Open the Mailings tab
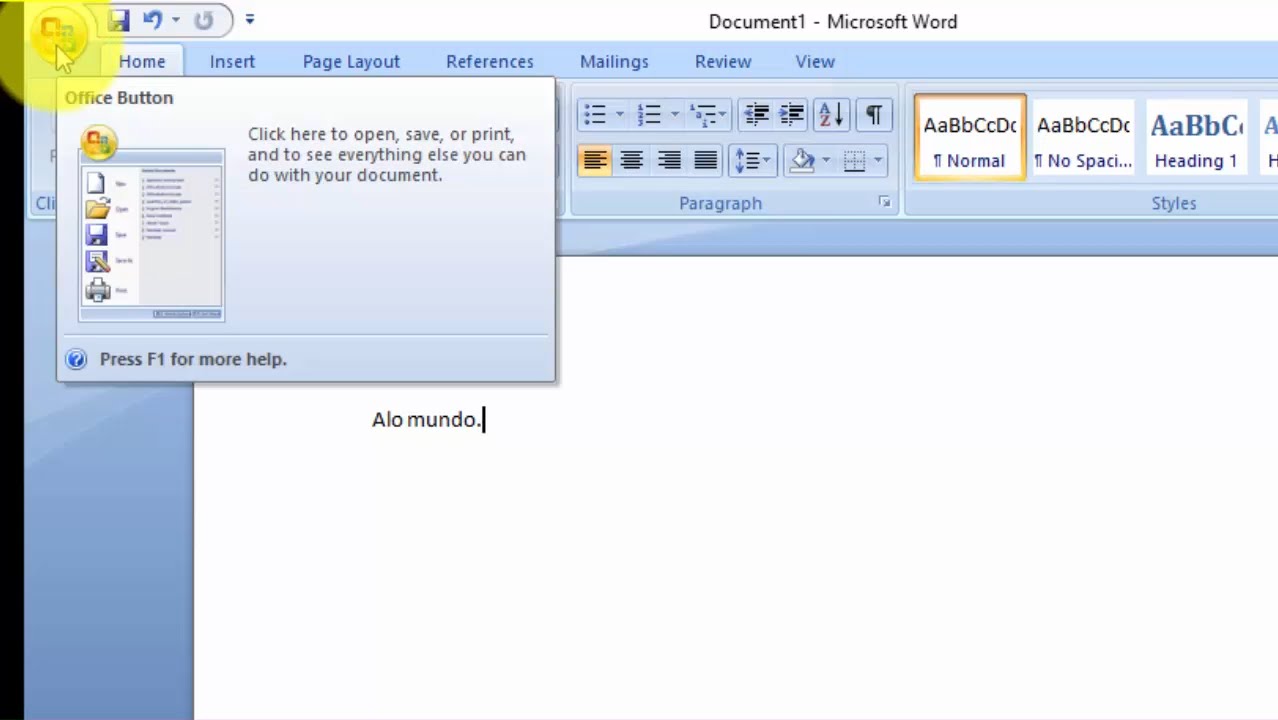 (614, 62)
